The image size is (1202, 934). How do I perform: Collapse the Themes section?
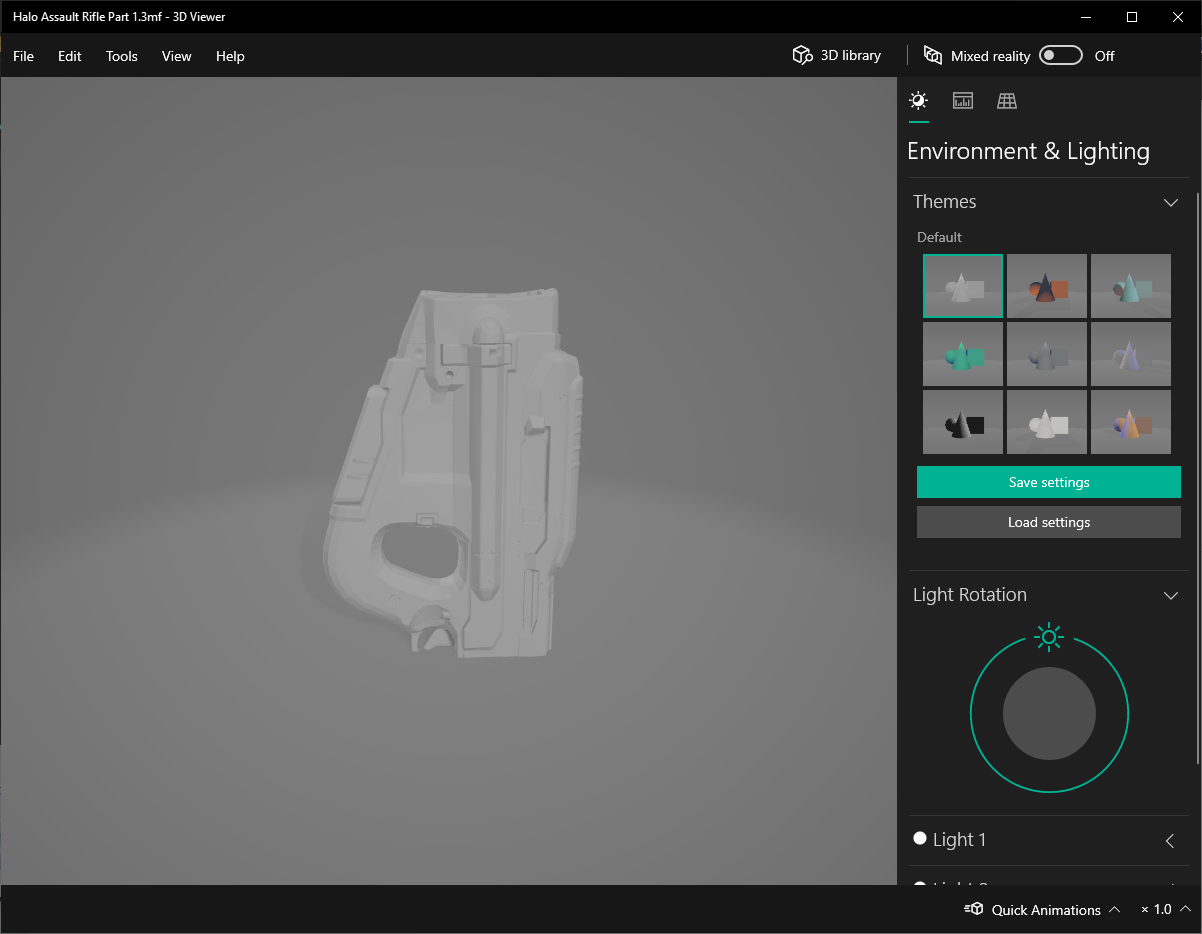(x=1171, y=202)
